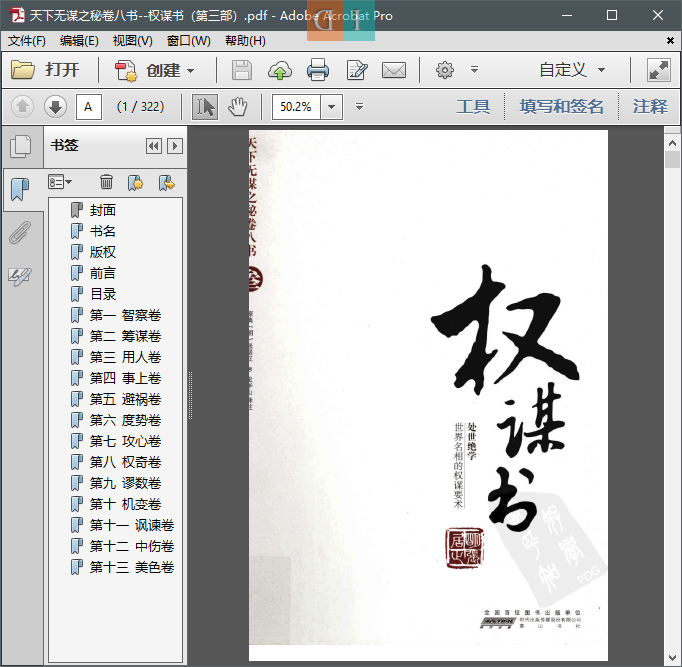This screenshot has width=682, height=667.
Task: Open the 编辑(E) menu
Action: (79, 41)
